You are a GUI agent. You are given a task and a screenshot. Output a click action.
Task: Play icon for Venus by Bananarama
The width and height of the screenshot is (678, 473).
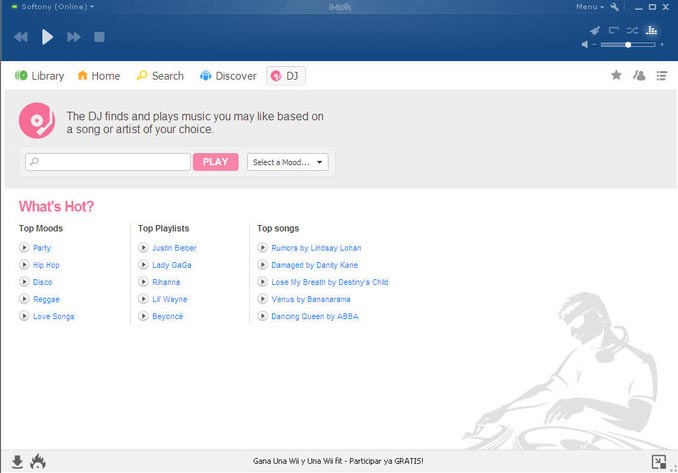262,299
